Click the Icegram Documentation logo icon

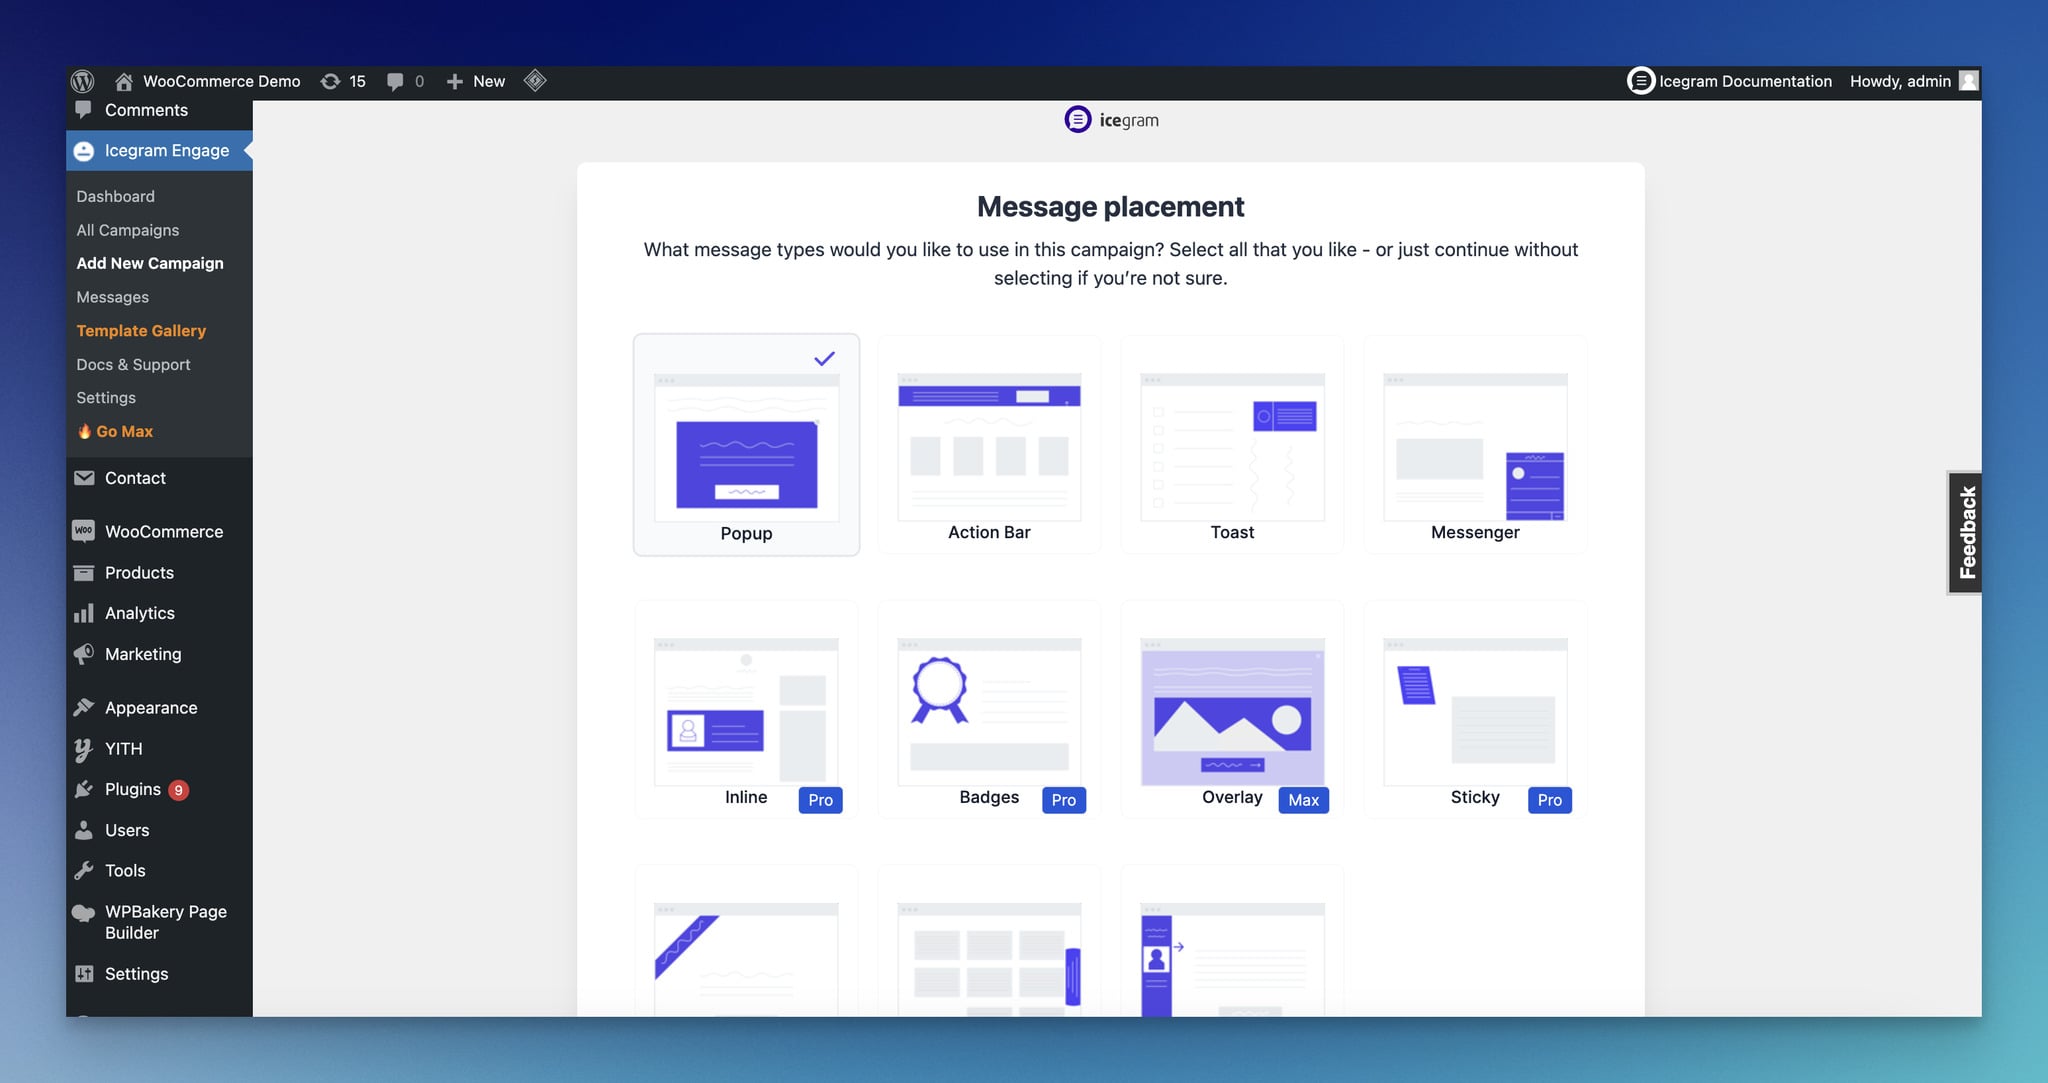[1640, 81]
